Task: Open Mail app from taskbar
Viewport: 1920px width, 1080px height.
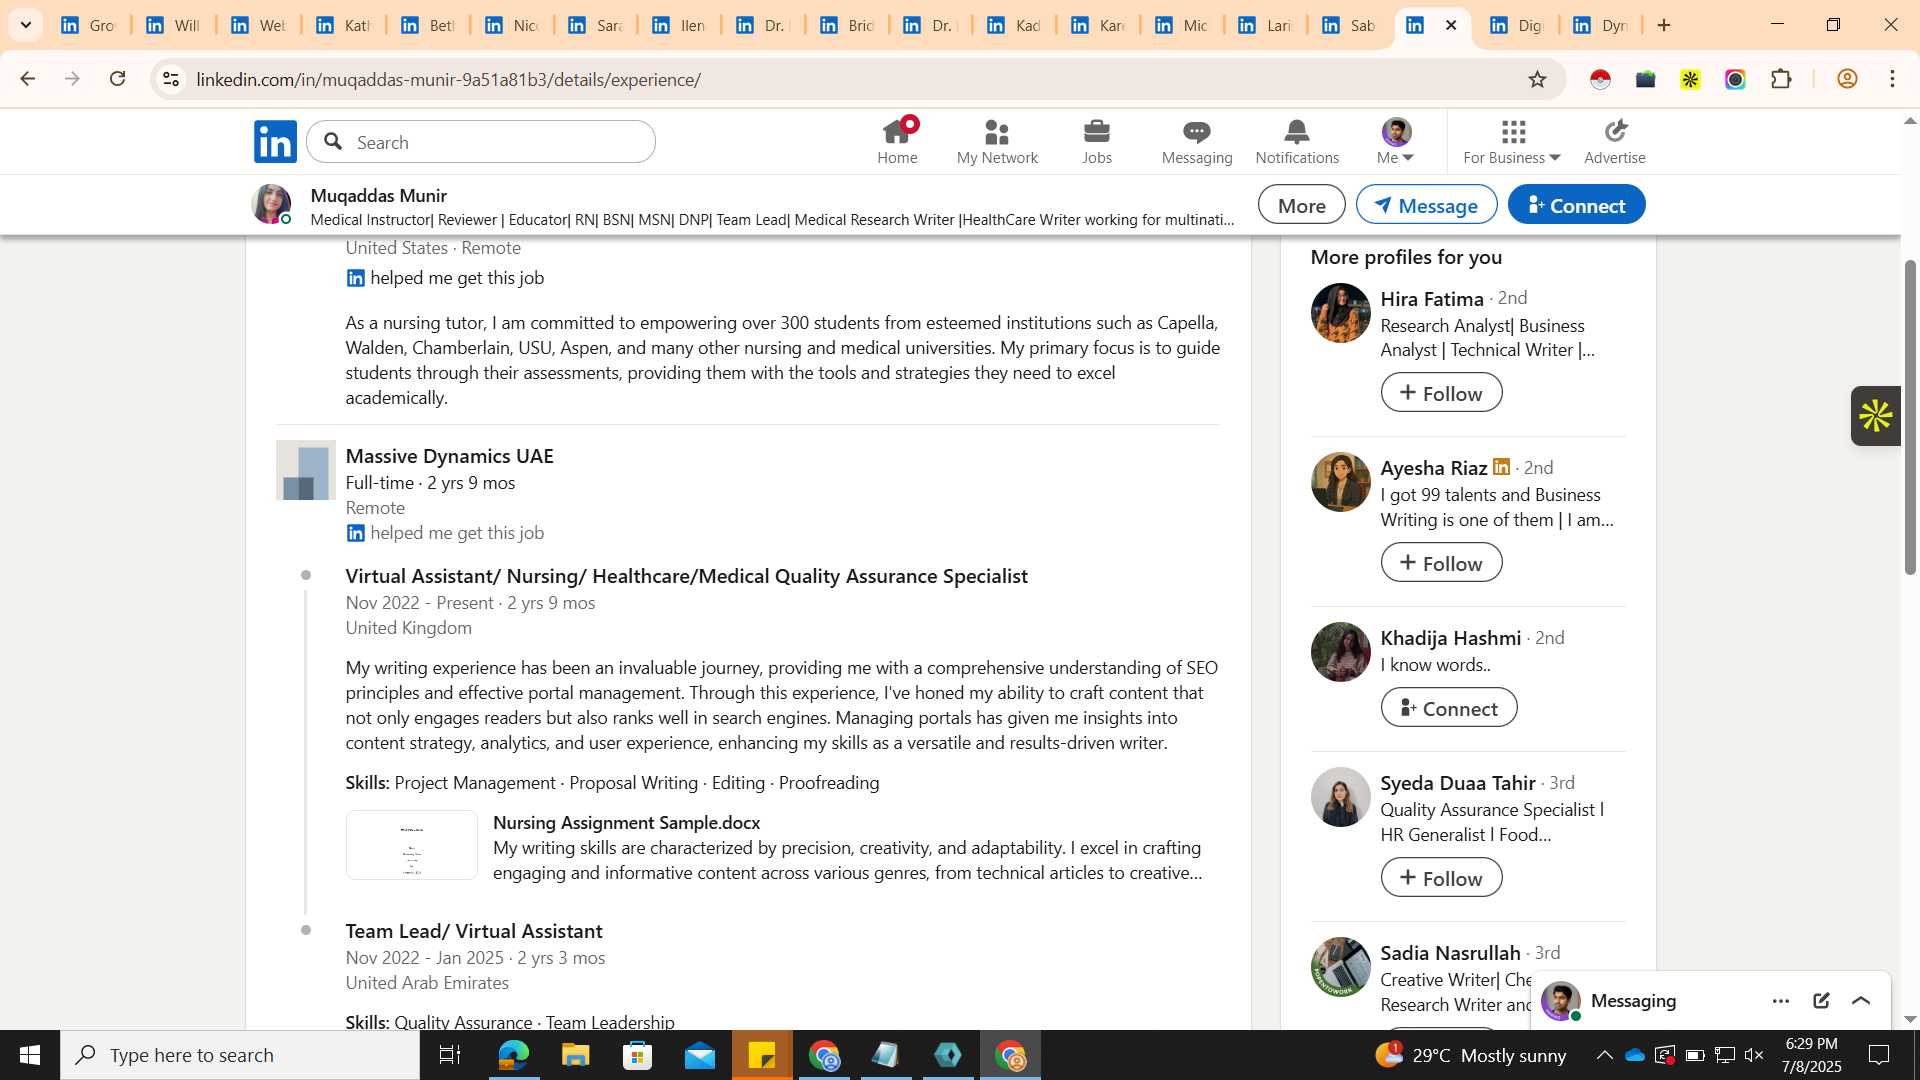Action: click(699, 1055)
